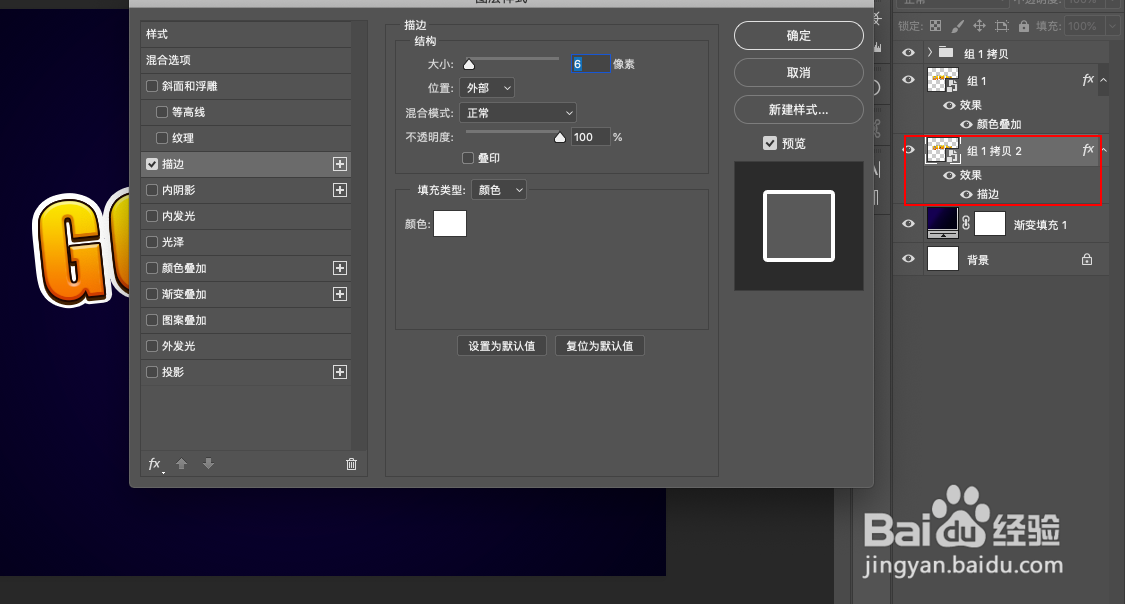This screenshot has width=1125, height=604.
Task: Add another 颜色叠加 effect with plus icon
Action: click(340, 268)
